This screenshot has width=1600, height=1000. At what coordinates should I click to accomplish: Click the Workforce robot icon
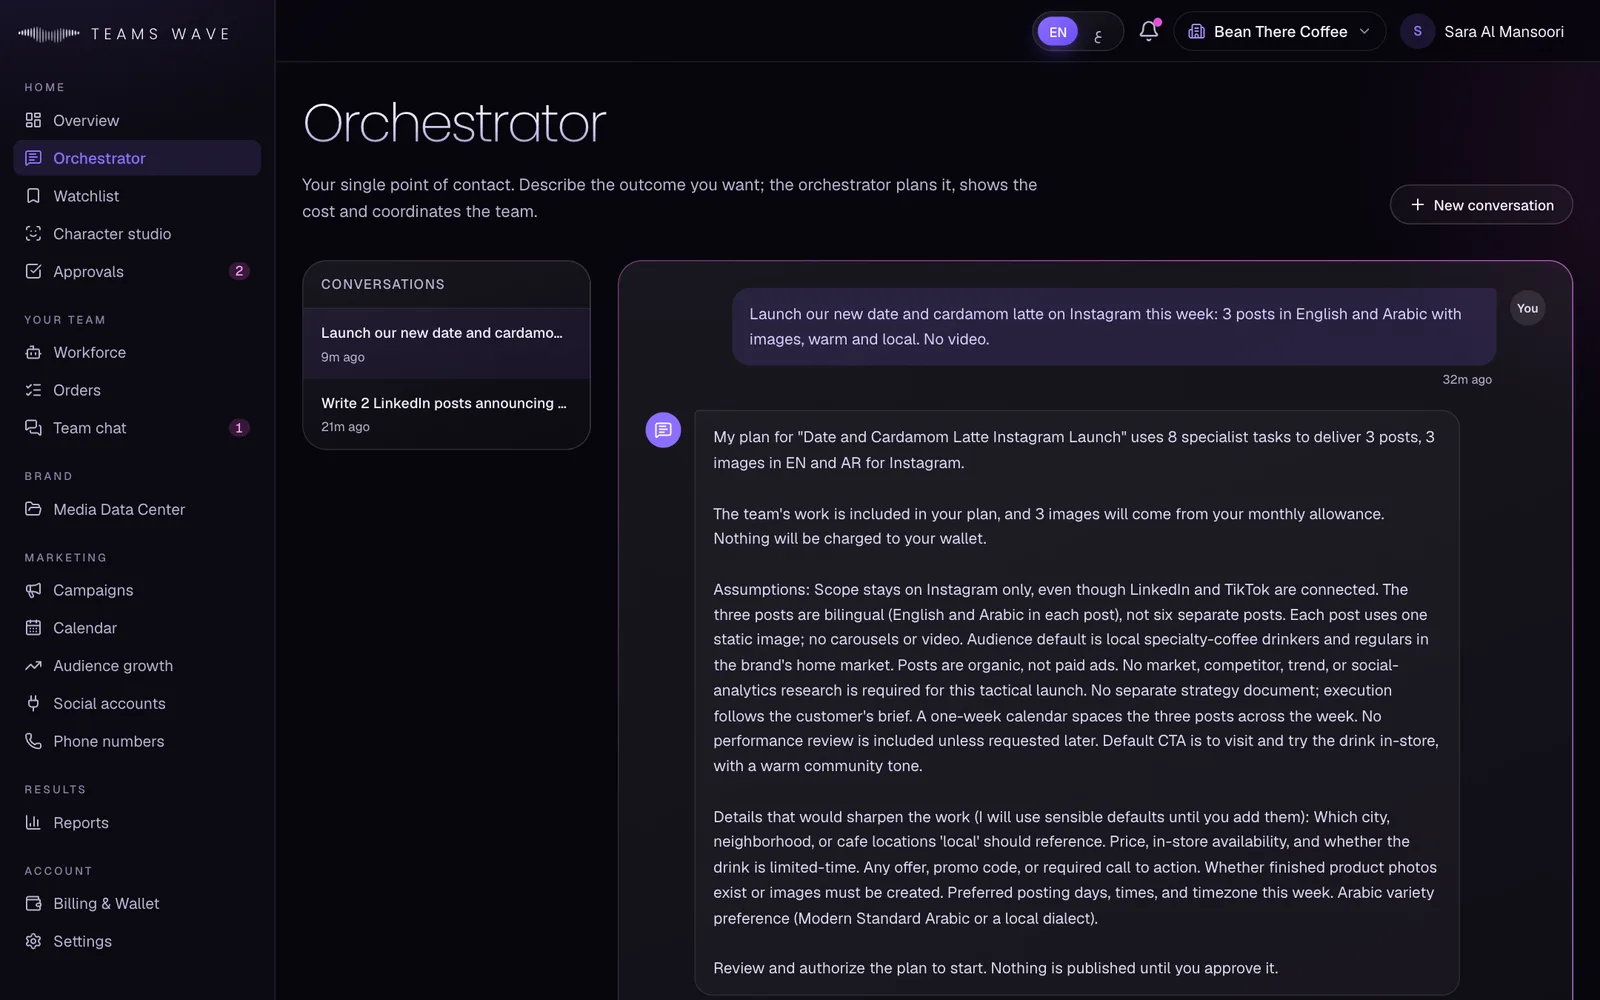(33, 352)
